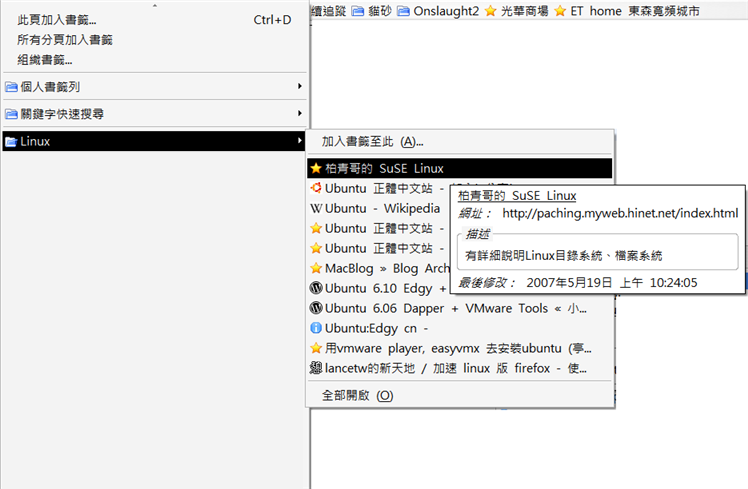Open lancetw的新天地 加速 linux 版 firefox bookmark
This screenshot has height=489, width=748.
(459, 368)
